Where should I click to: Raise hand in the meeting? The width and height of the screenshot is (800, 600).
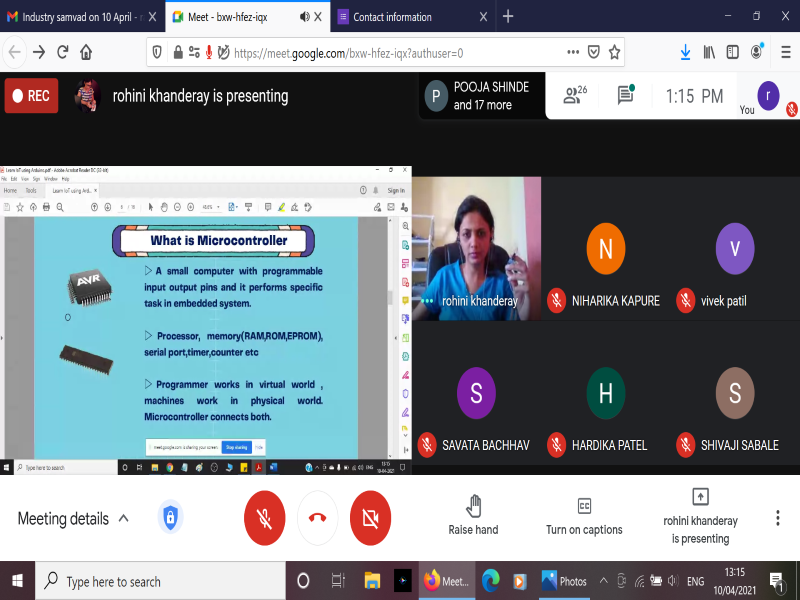coord(473,515)
